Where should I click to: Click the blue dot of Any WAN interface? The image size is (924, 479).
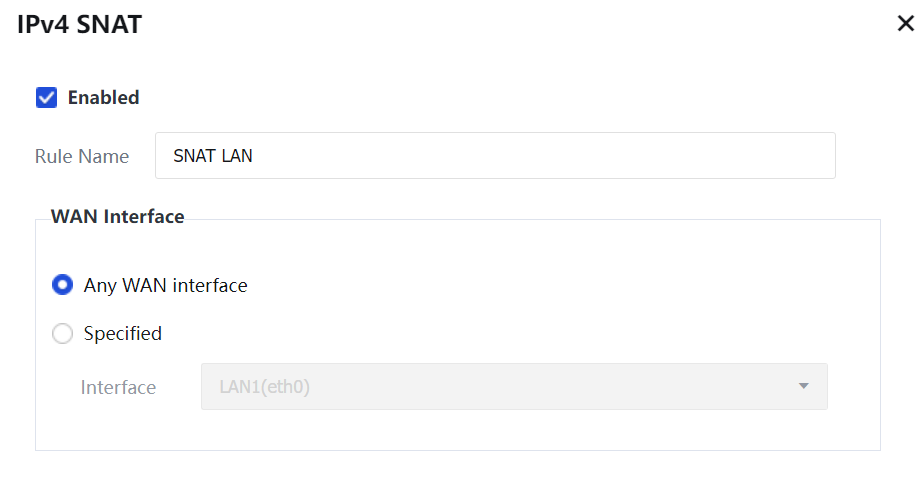(63, 285)
